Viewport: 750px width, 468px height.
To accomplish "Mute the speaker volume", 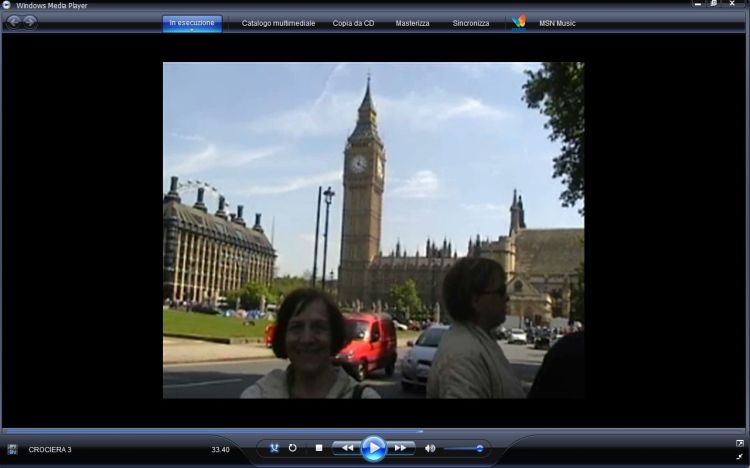I will click(x=430, y=448).
